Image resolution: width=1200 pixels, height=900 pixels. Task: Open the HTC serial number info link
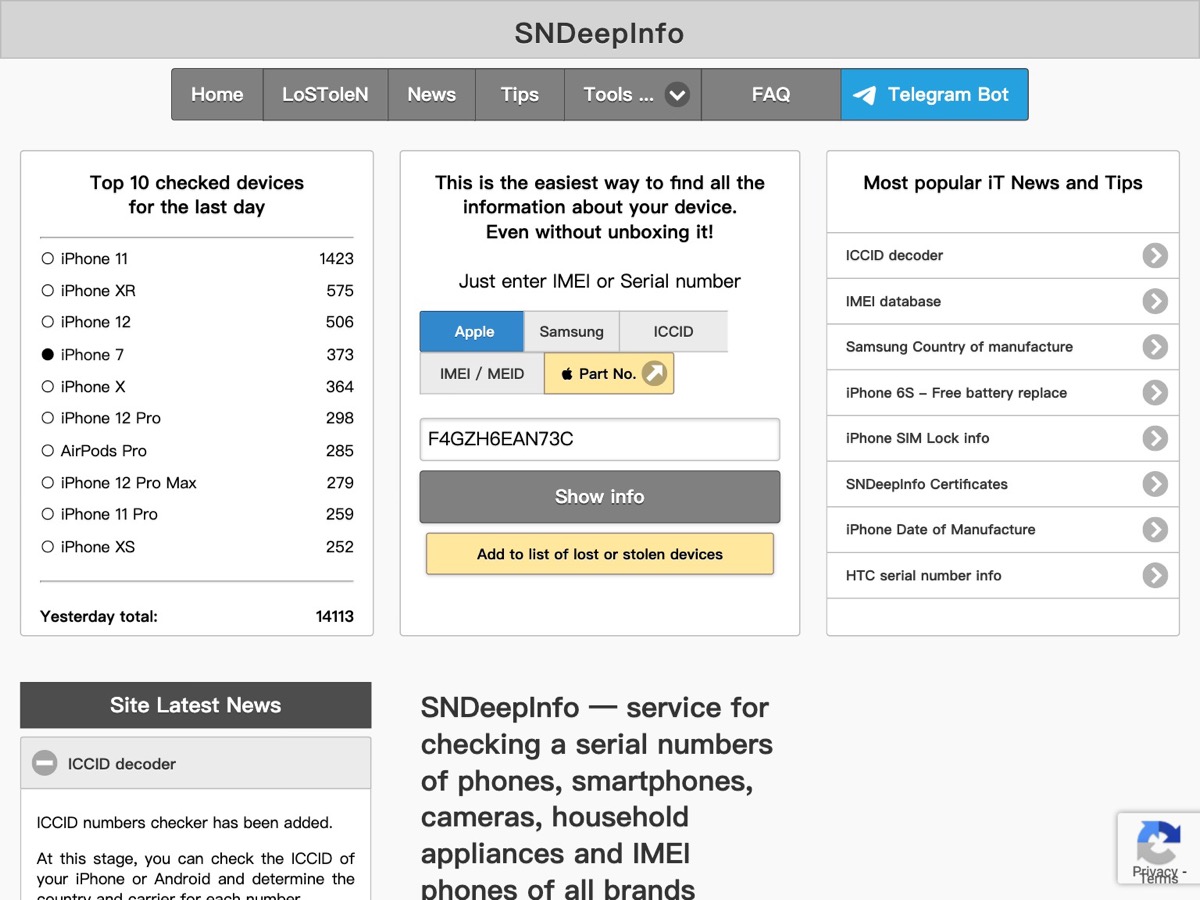1003,575
